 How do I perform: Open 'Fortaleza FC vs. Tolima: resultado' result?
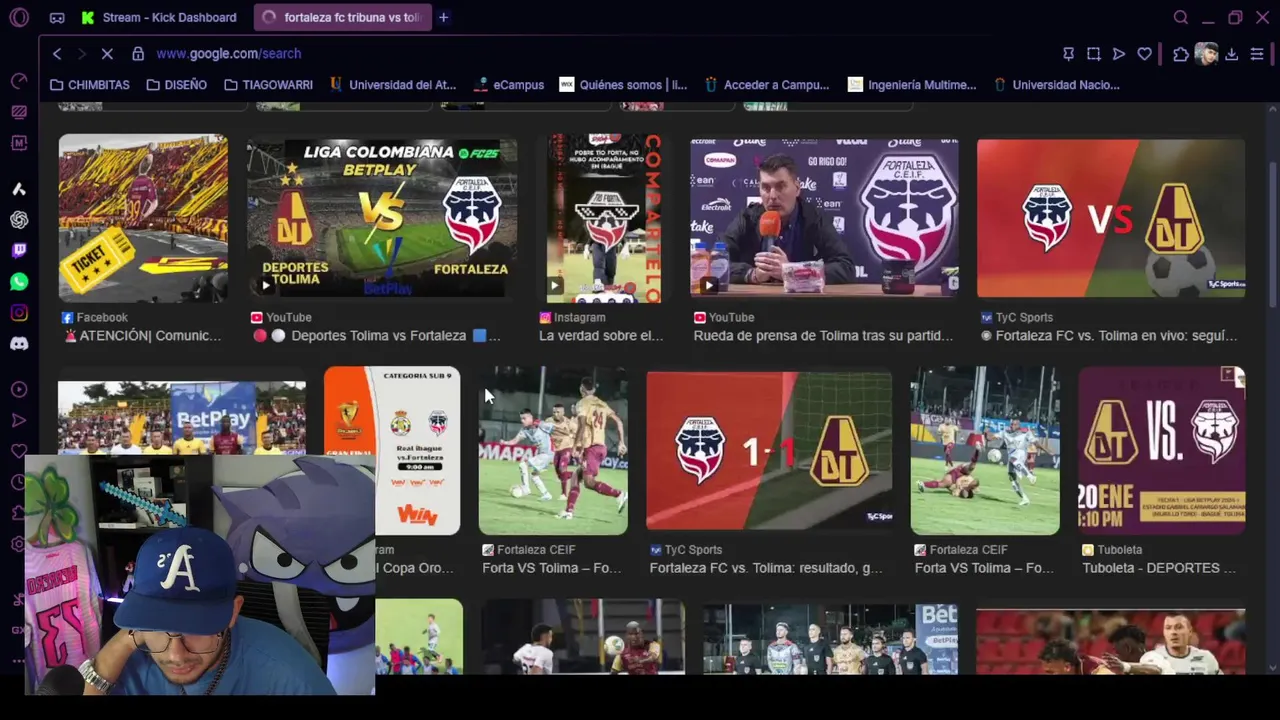[766, 568]
